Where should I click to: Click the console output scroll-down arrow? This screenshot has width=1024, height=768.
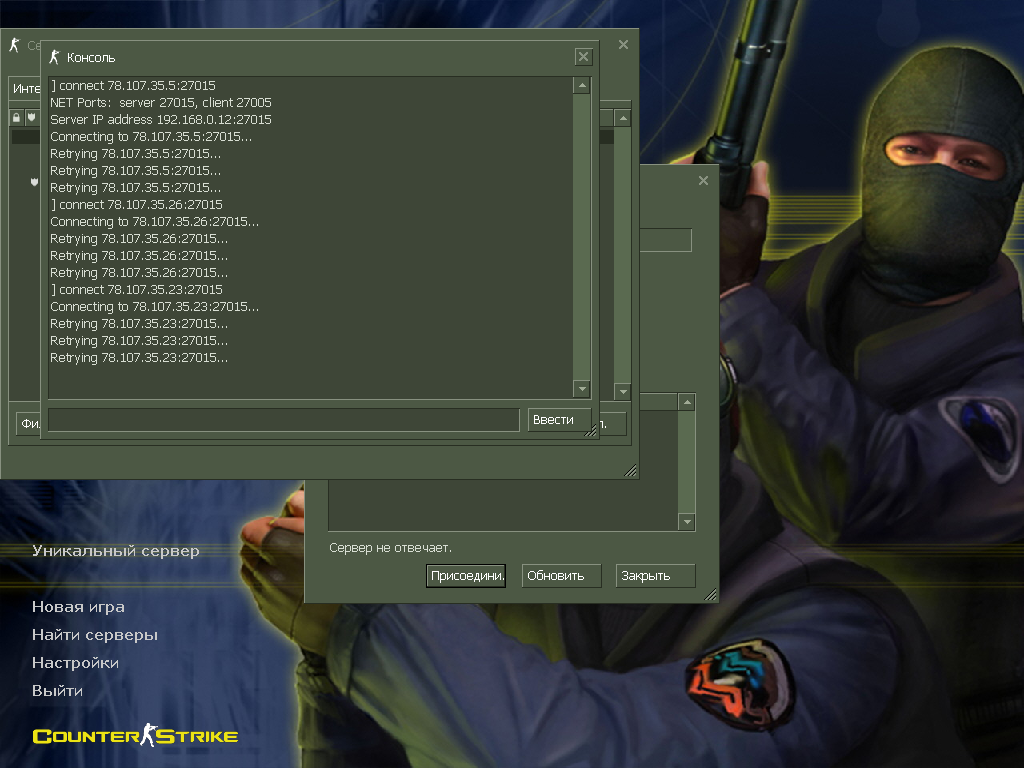click(x=582, y=389)
